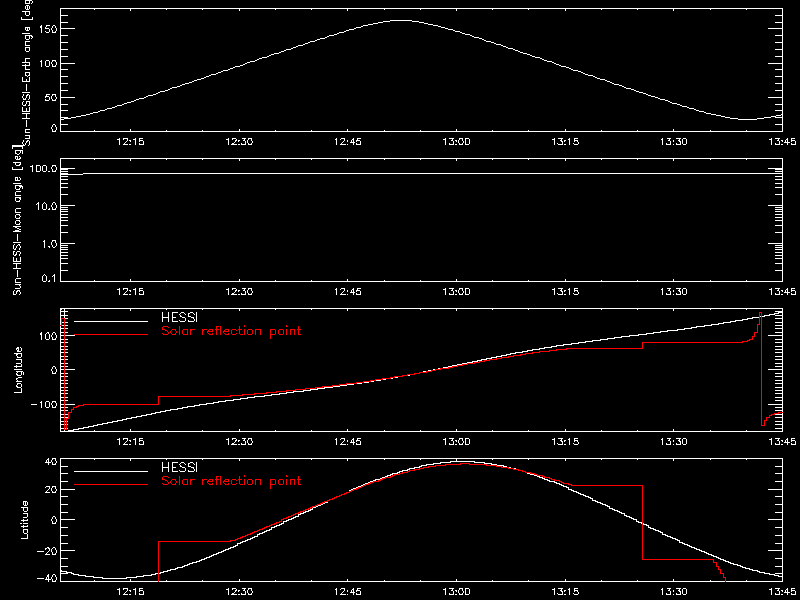Image resolution: width=800 pixels, height=600 pixels.
Task: Click 13:15 tick under Longitude plot
Action: click(x=565, y=442)
